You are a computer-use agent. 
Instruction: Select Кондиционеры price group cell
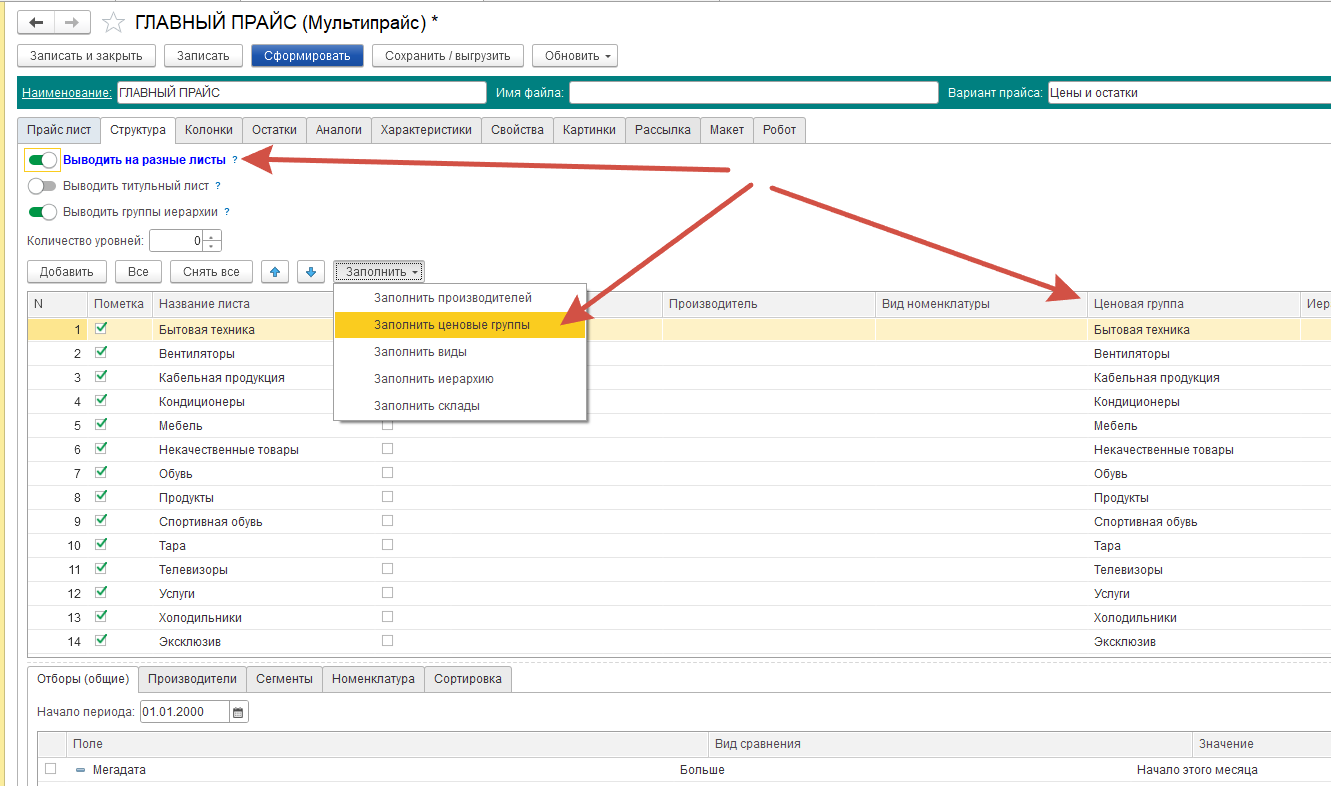click(x=1193, y=402)
